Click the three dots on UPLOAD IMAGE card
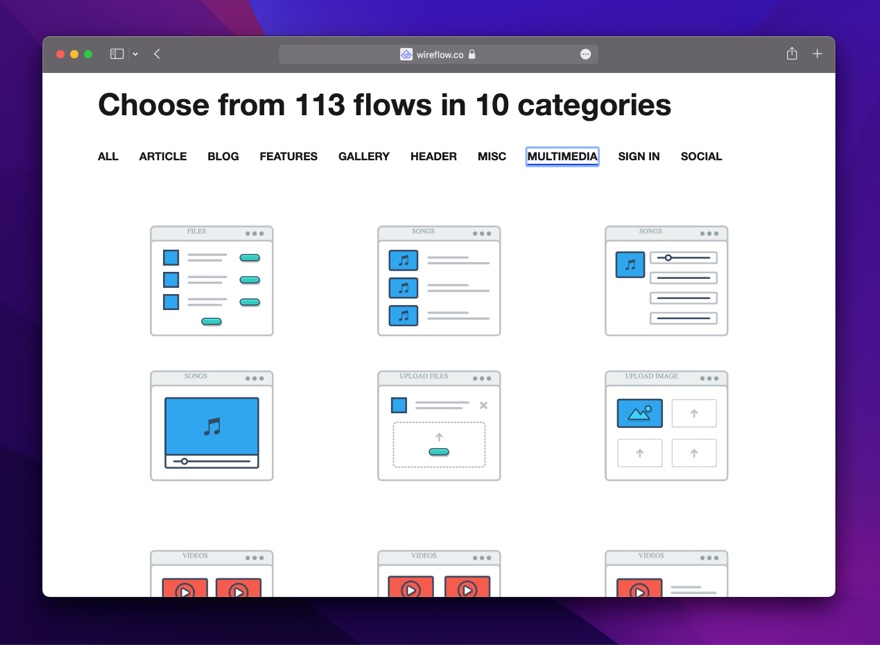880x645 pixels. click(x=709, y=378)
